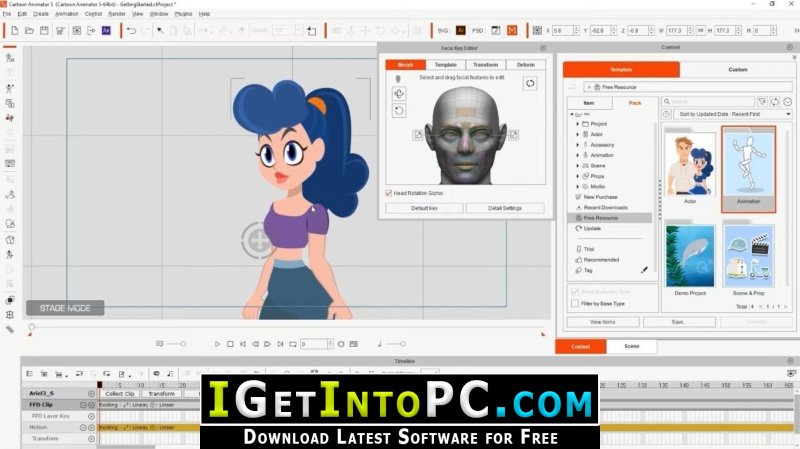Open the Sort by Updated Date dropdown

(x=733, y=114)
